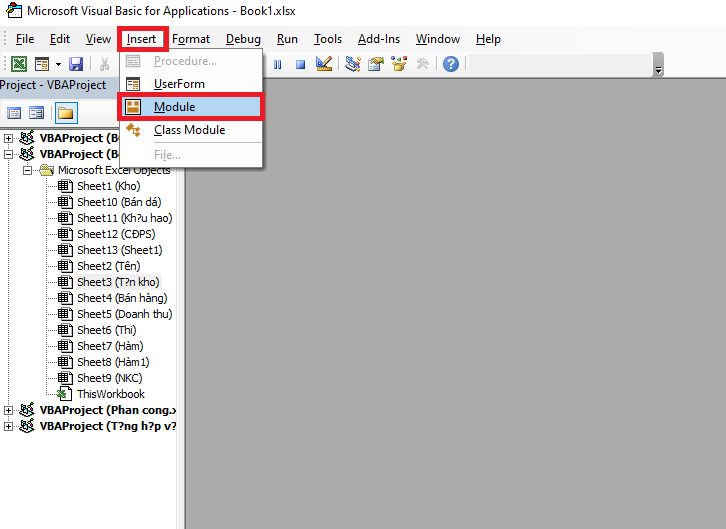Click the View Object icon in Project panel
The height and width of the screenshot is (529, 726).
point(37,113)
